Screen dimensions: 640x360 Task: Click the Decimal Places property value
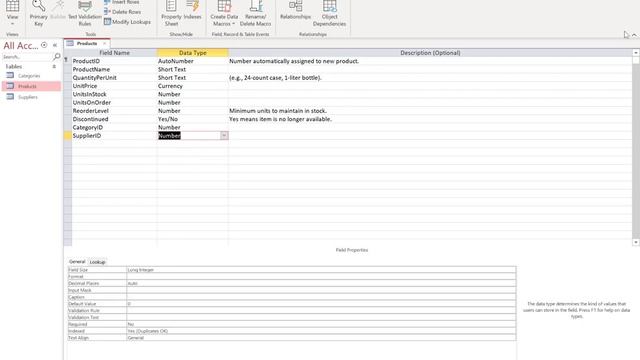(x=321, y=283)
